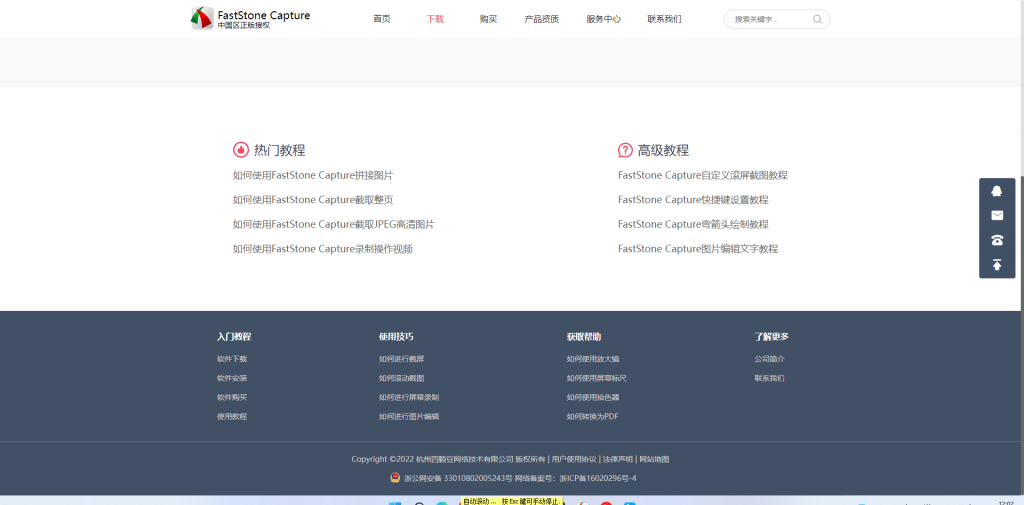Click the back-to-top arrow icon
This screenshot has height=505, width=1024.
pos(997,265)
